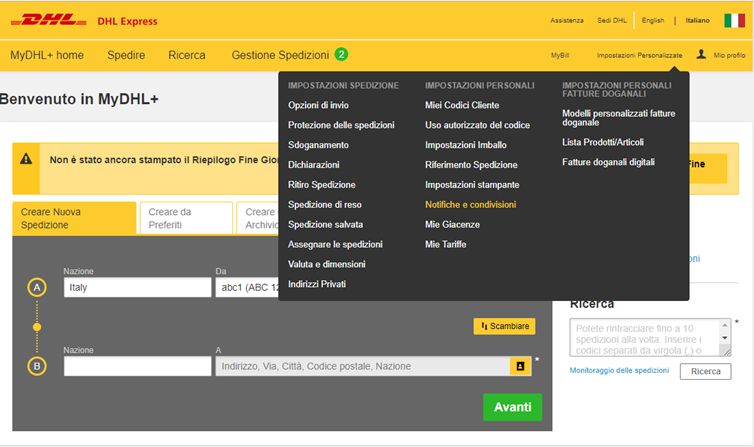
Task: Open Uso autorizzato del codice
Action: click(478, 125)
